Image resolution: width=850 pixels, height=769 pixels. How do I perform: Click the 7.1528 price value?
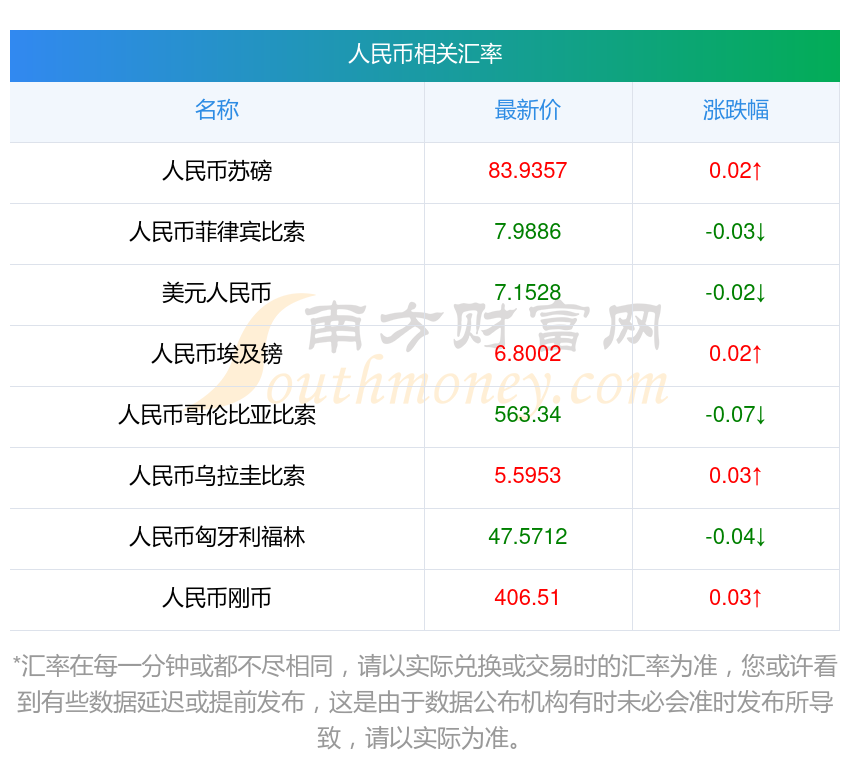tap(528, 293)
